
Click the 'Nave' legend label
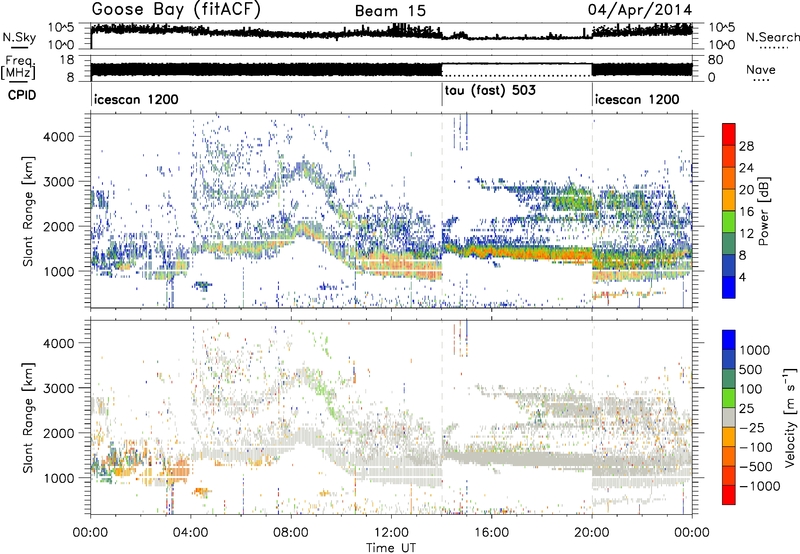[761, 69]
